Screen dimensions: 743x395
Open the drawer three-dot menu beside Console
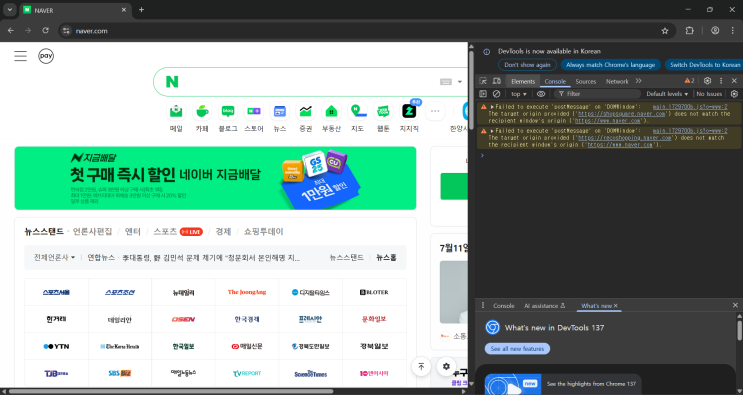[483, 305]
